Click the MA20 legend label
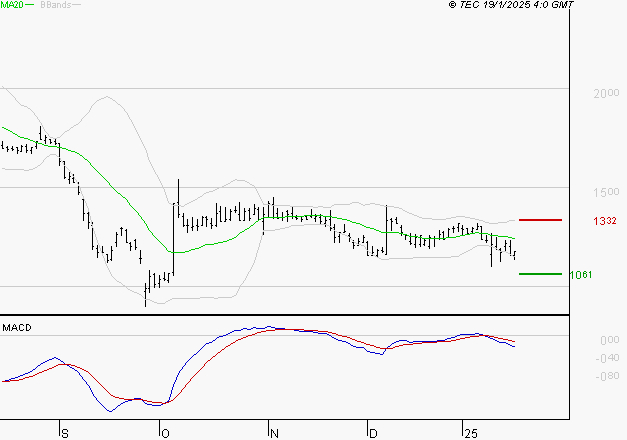 (x=11, y=5)
